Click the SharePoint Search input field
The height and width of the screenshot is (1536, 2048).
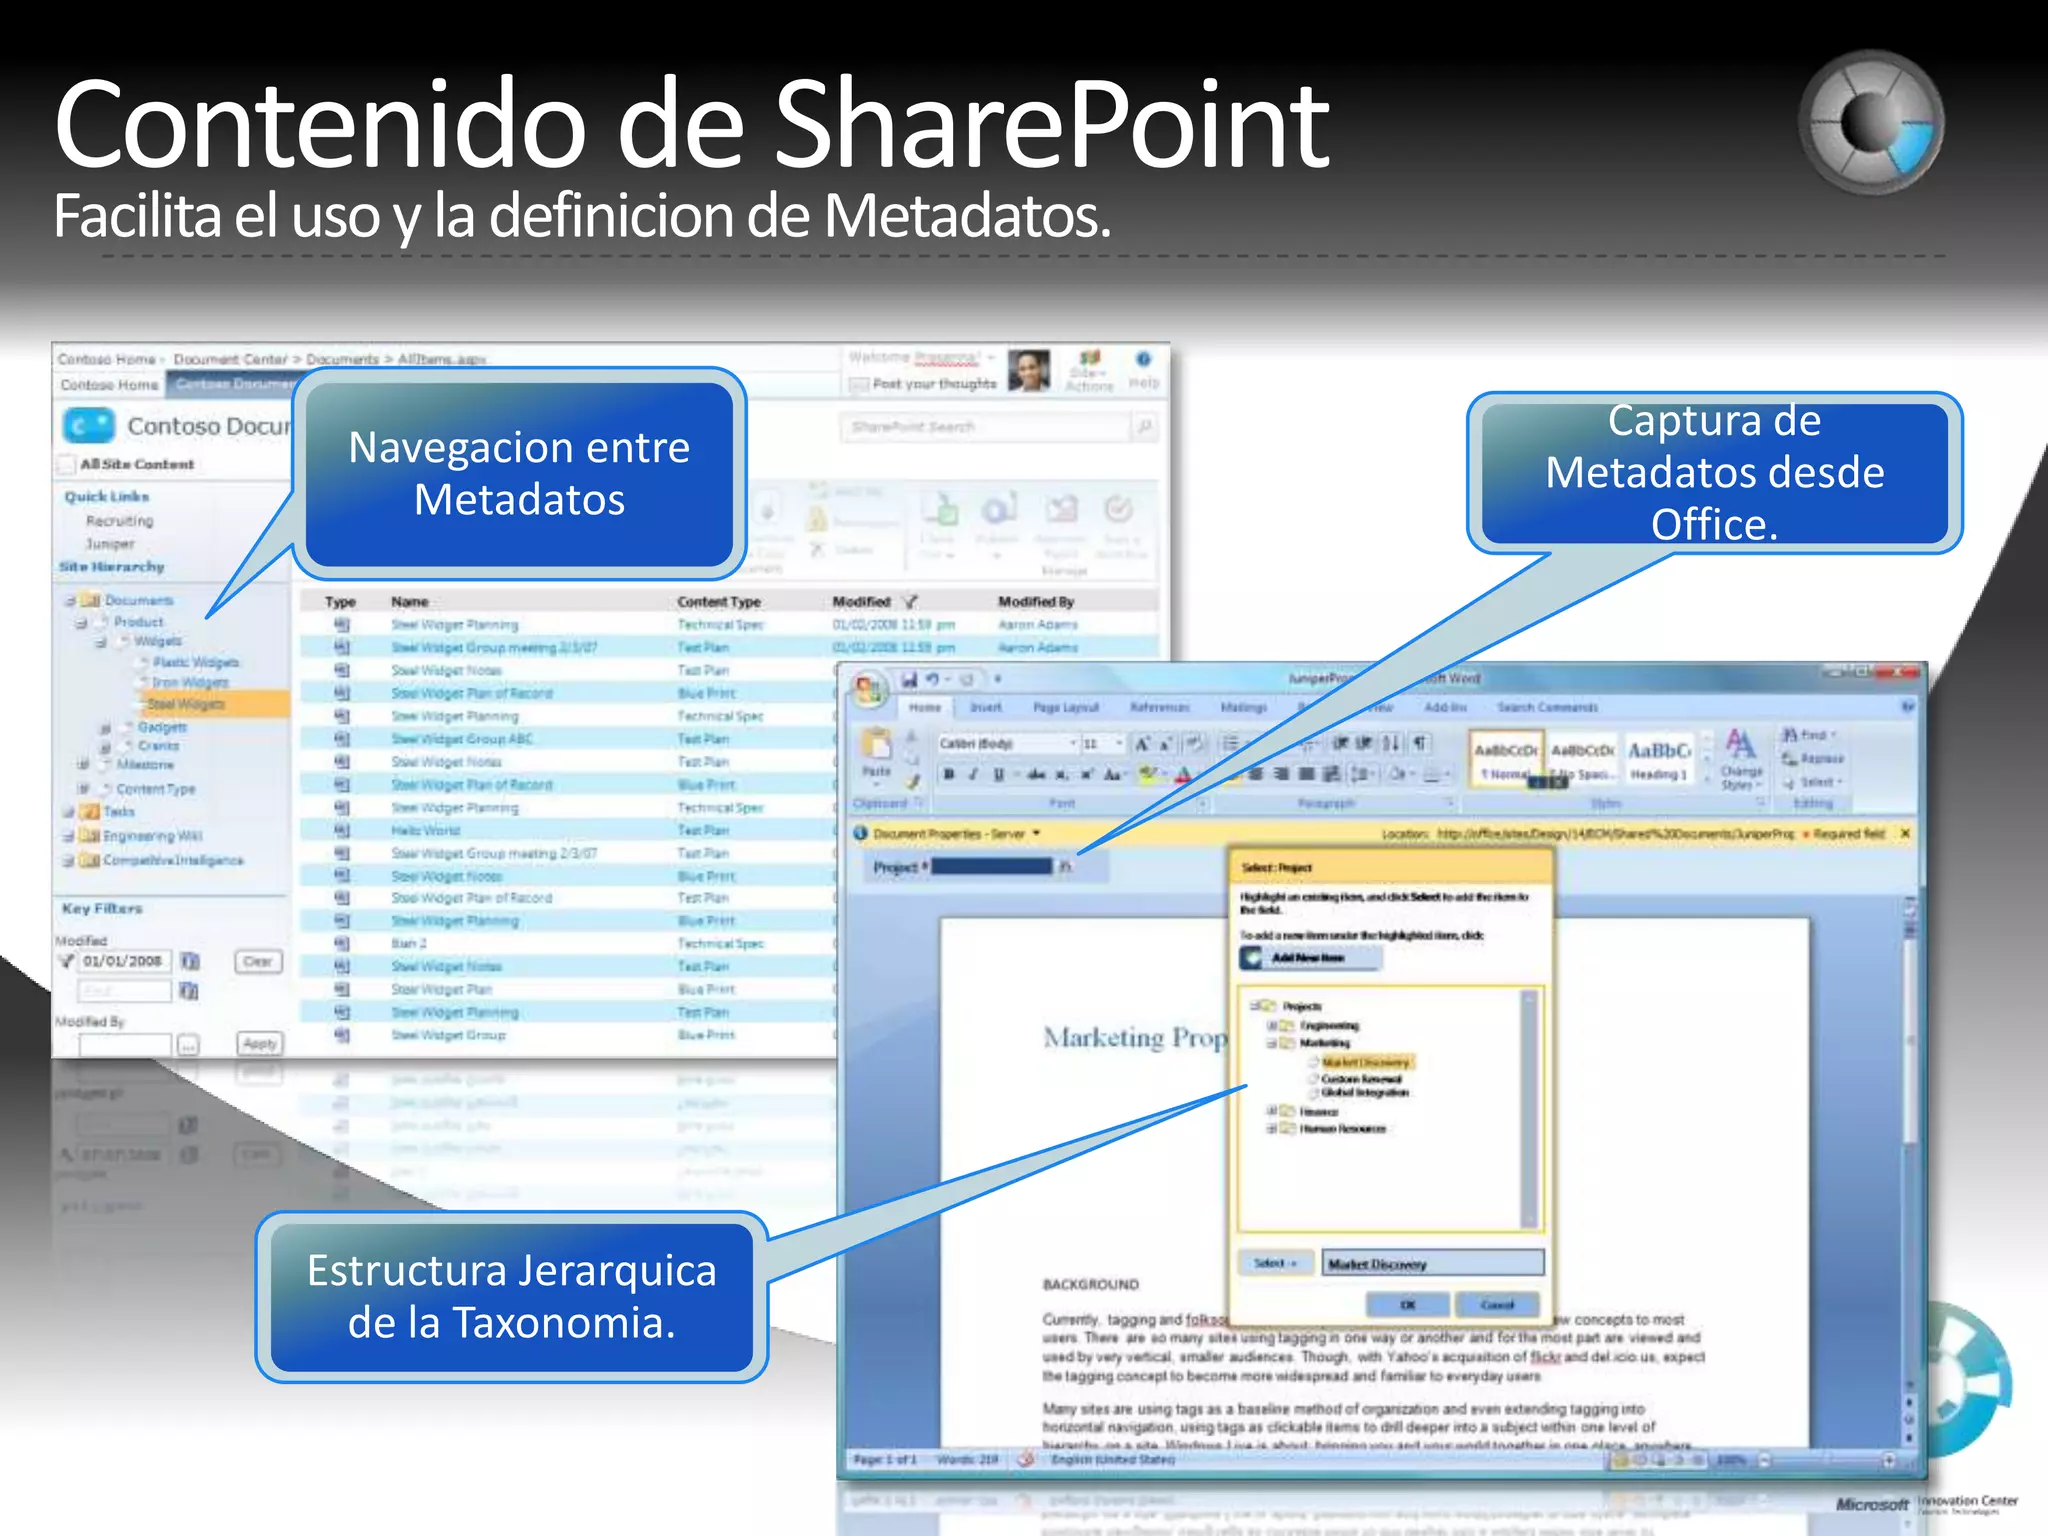(984, 427)
